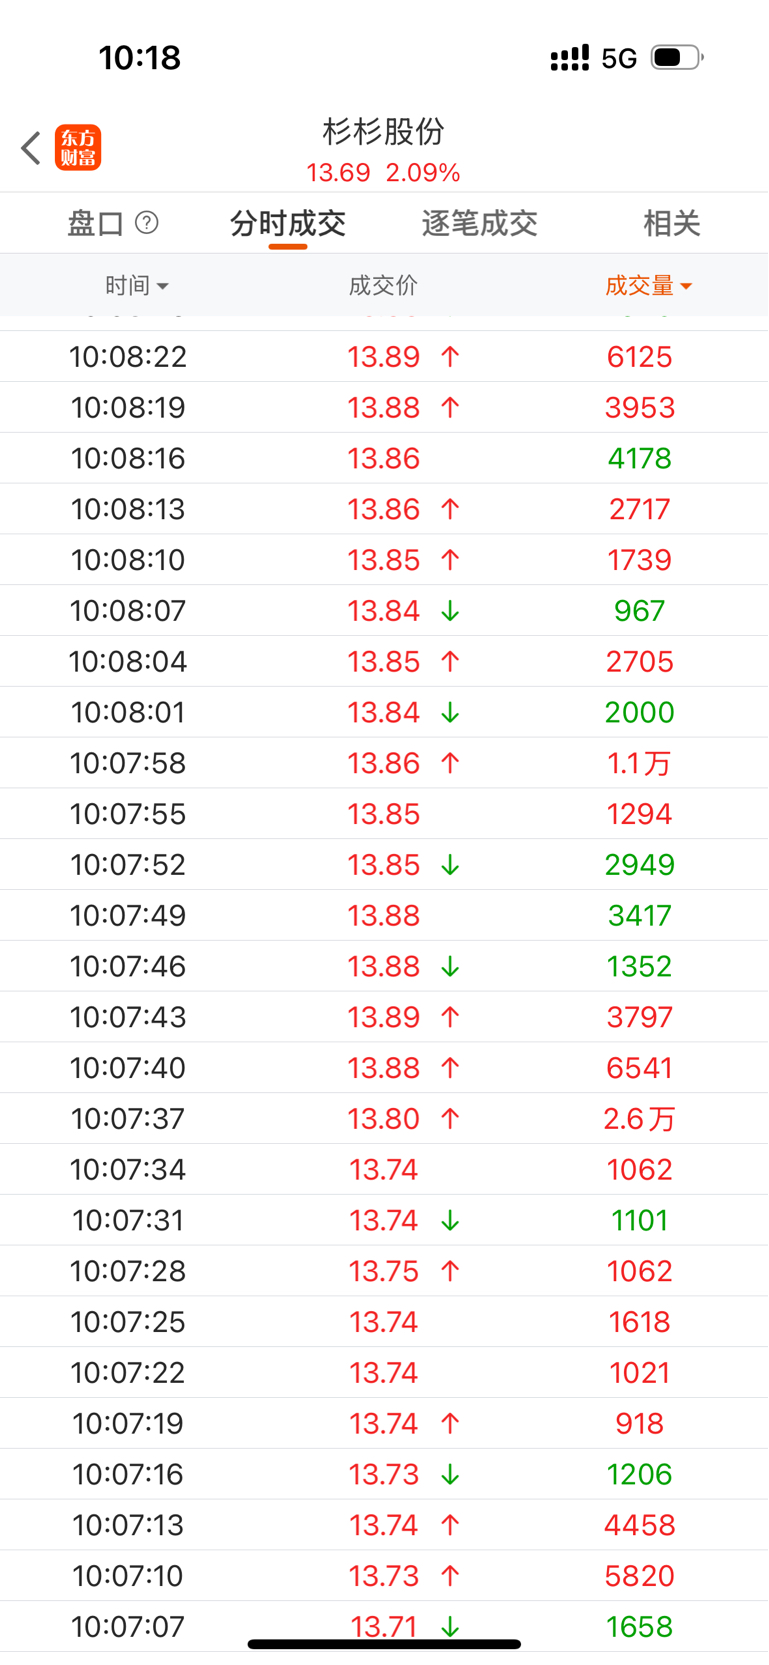
Task: Switch to the 逐笔成交 tab
Action: (x=480, y=223)
